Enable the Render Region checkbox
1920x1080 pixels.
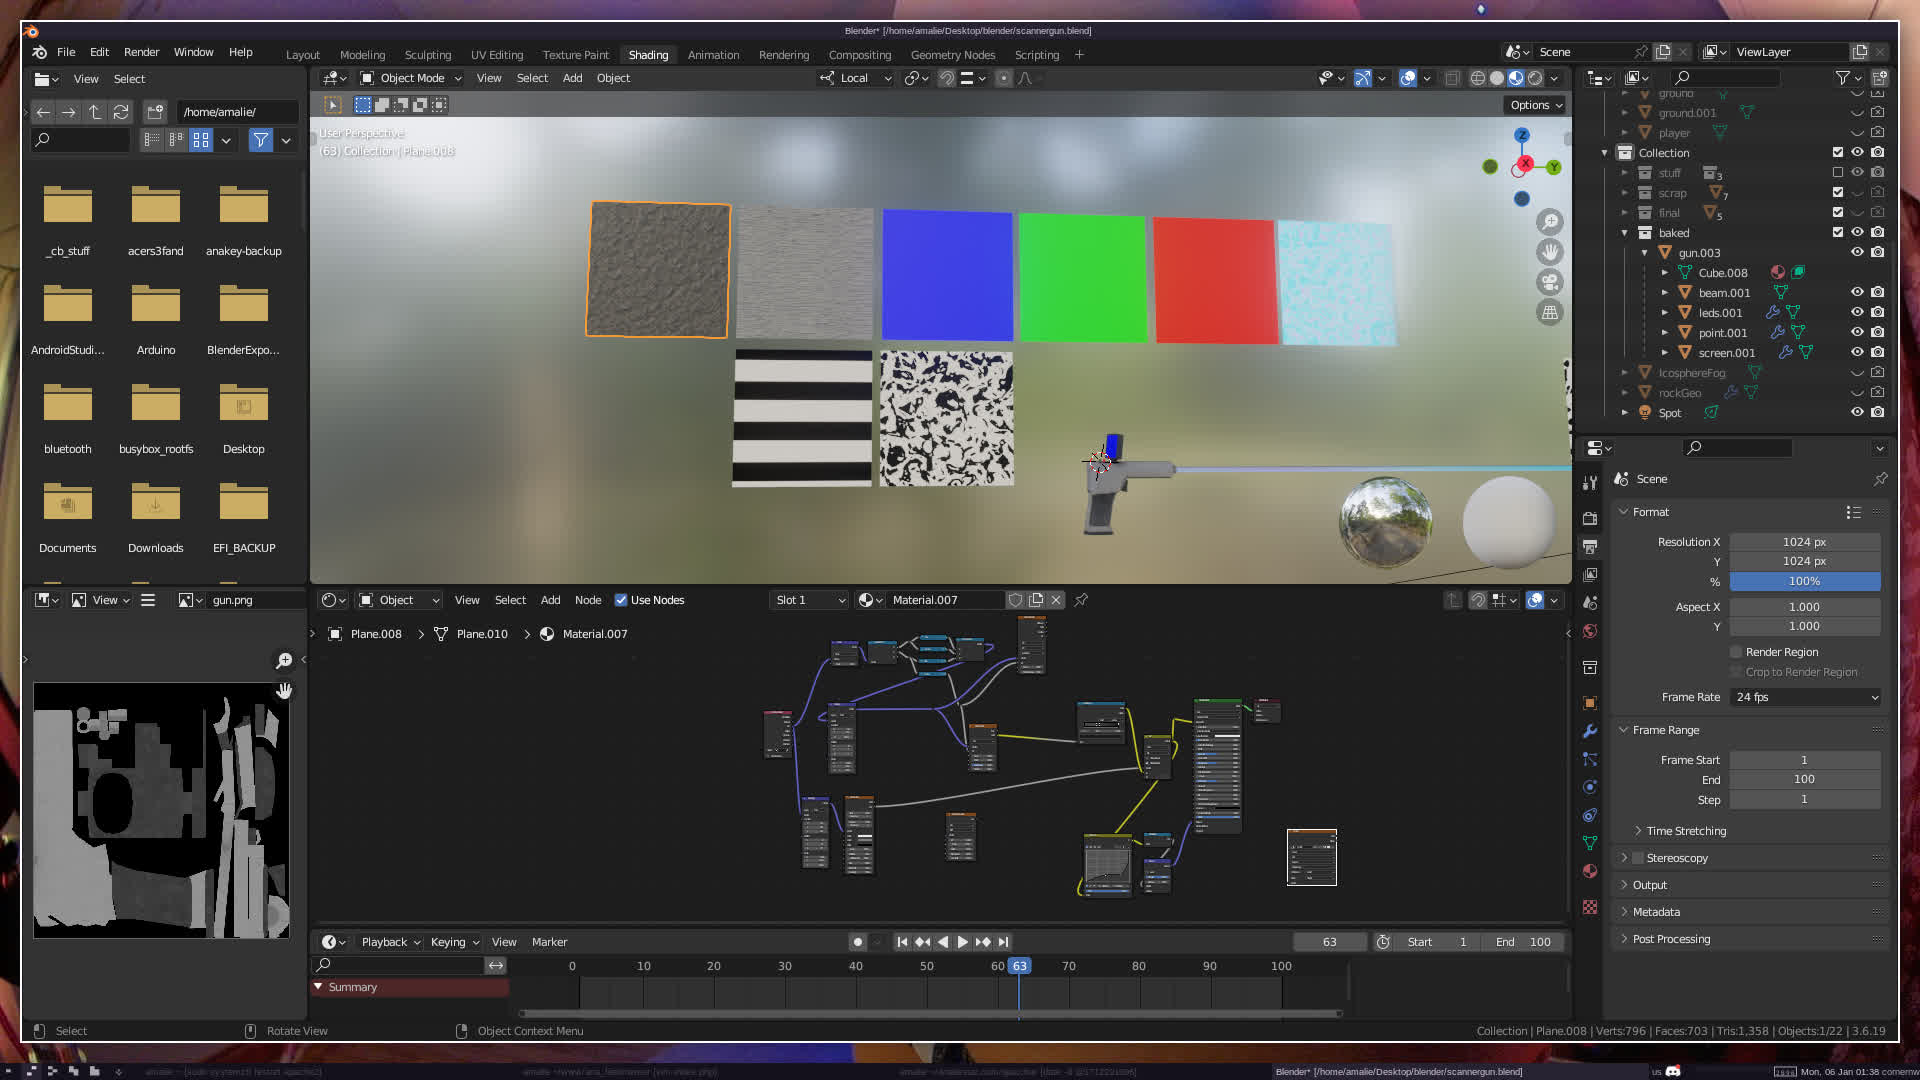coord(1737,652)
